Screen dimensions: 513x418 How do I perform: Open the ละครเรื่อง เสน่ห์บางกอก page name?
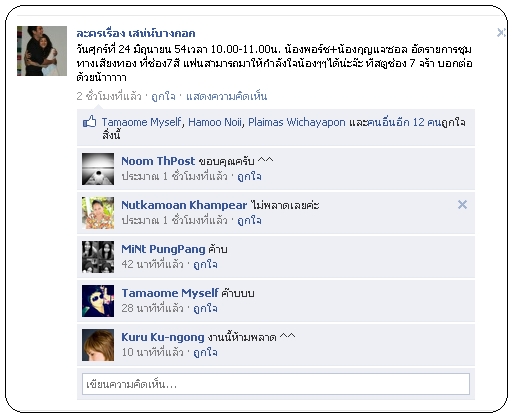pos(136,33)
